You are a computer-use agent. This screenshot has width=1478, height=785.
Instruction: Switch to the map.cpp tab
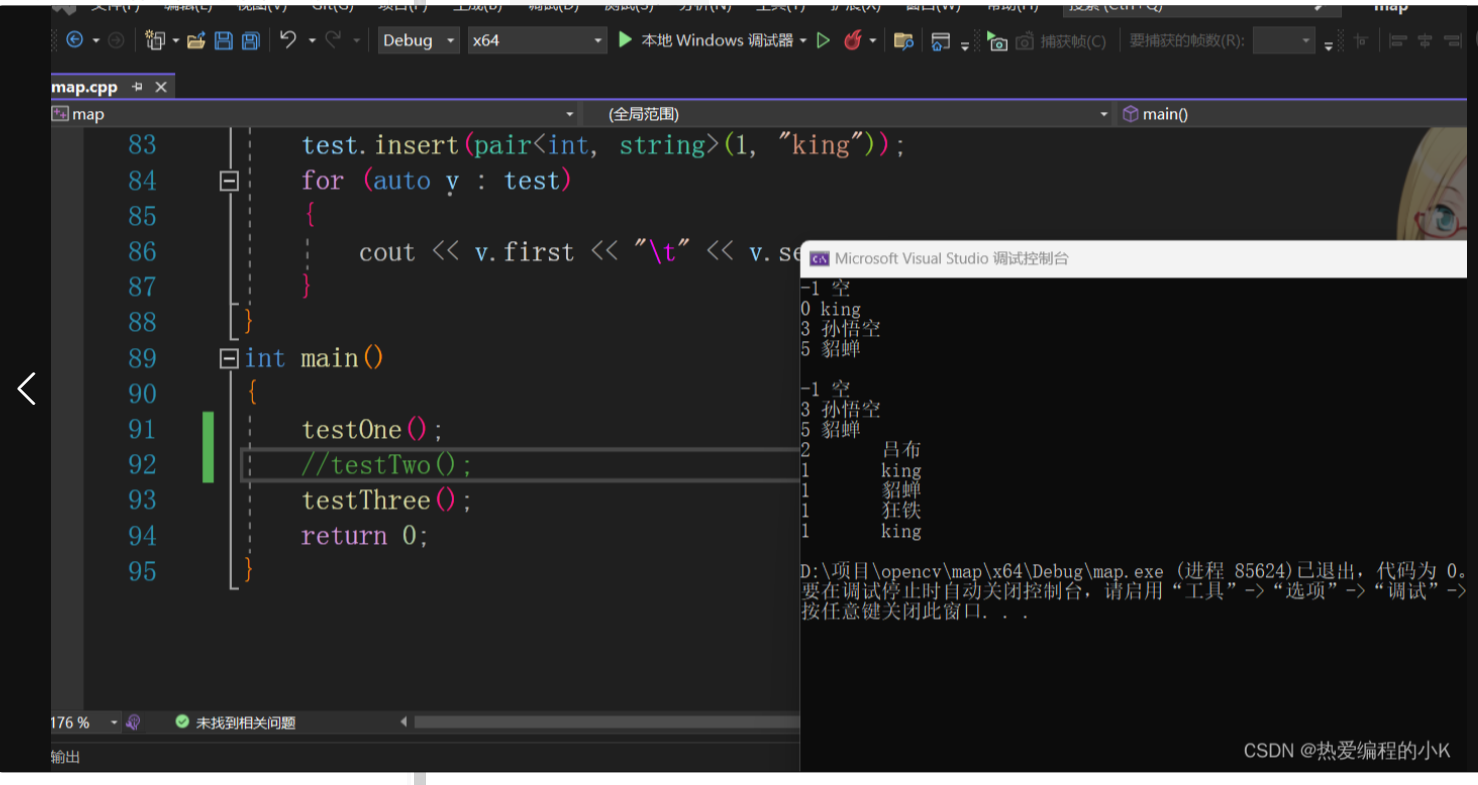85,87
